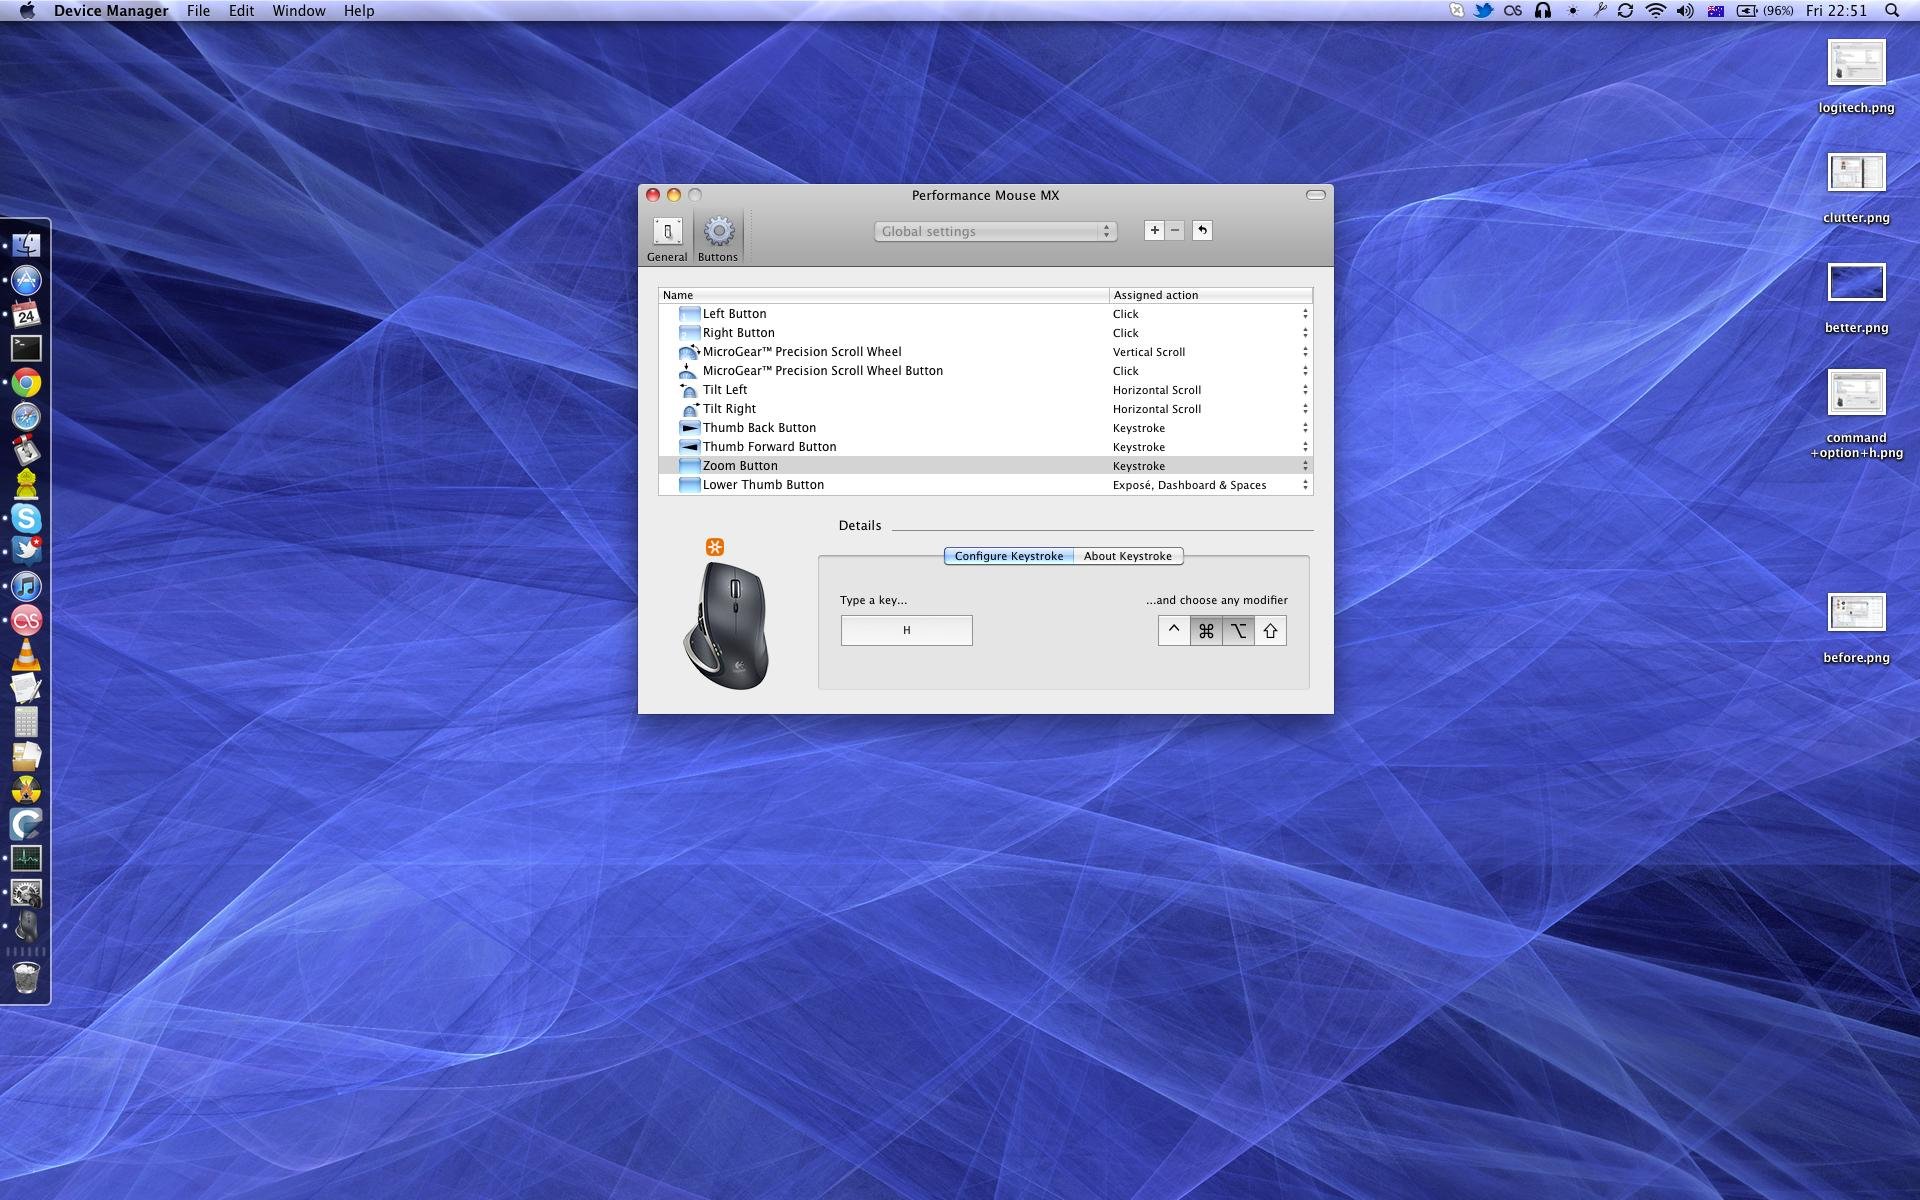Launch the App Store from the dock
Image resolution: width=1920 pixels, height=1200 pixels.
[x=26, y=280]
